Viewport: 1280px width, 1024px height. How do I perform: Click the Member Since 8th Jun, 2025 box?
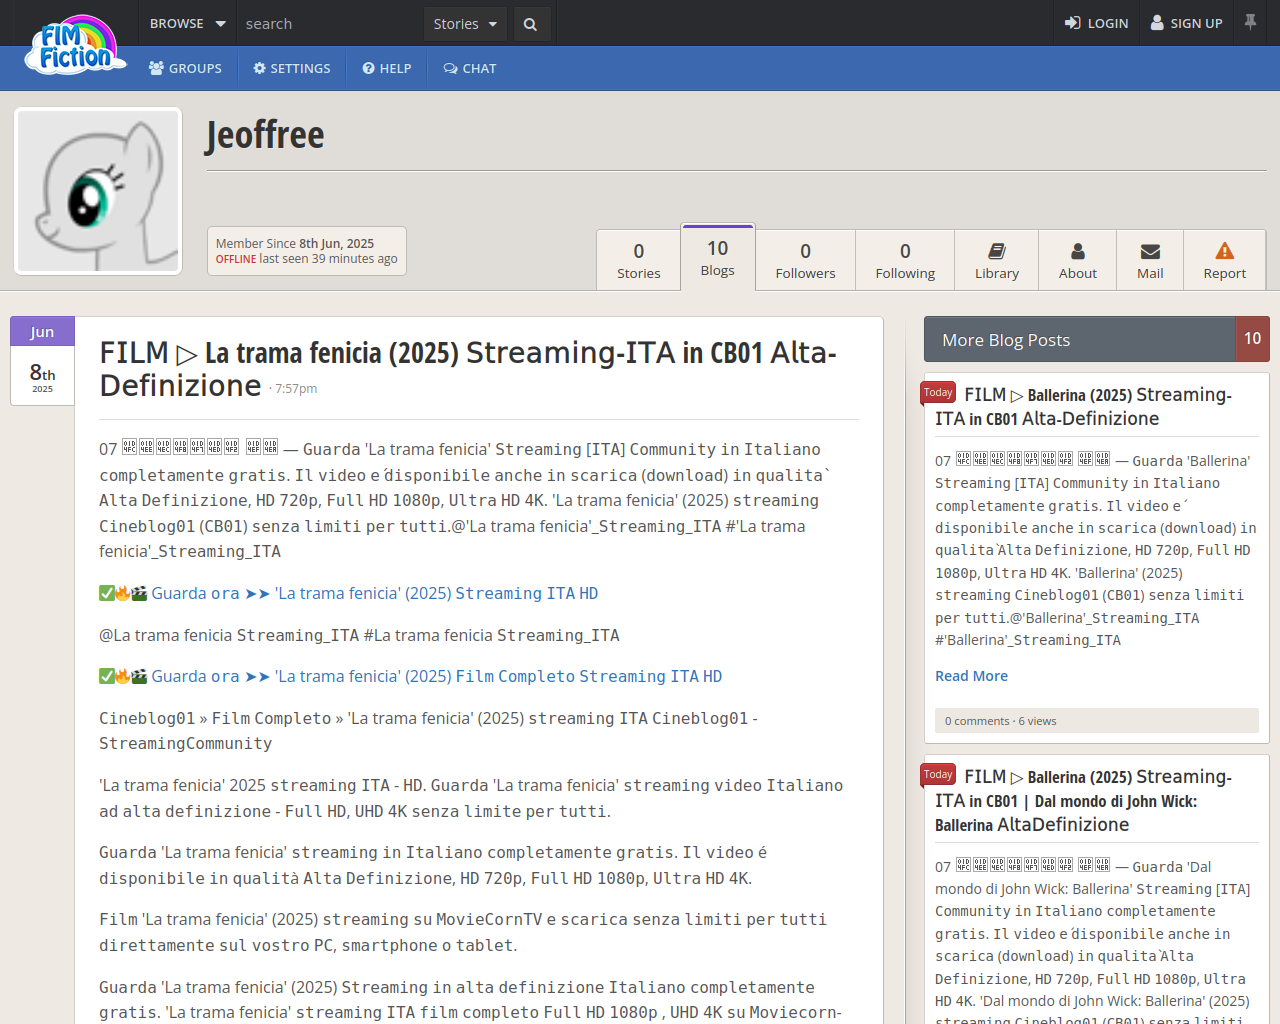(307, 250)
